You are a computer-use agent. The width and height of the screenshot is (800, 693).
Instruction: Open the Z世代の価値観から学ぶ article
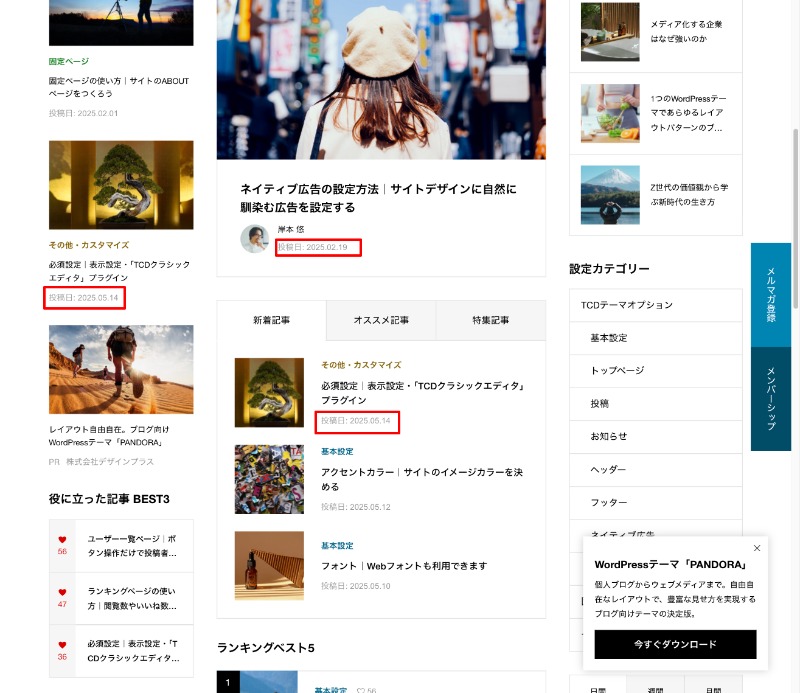pyautogui.click(x=689, y=194)
